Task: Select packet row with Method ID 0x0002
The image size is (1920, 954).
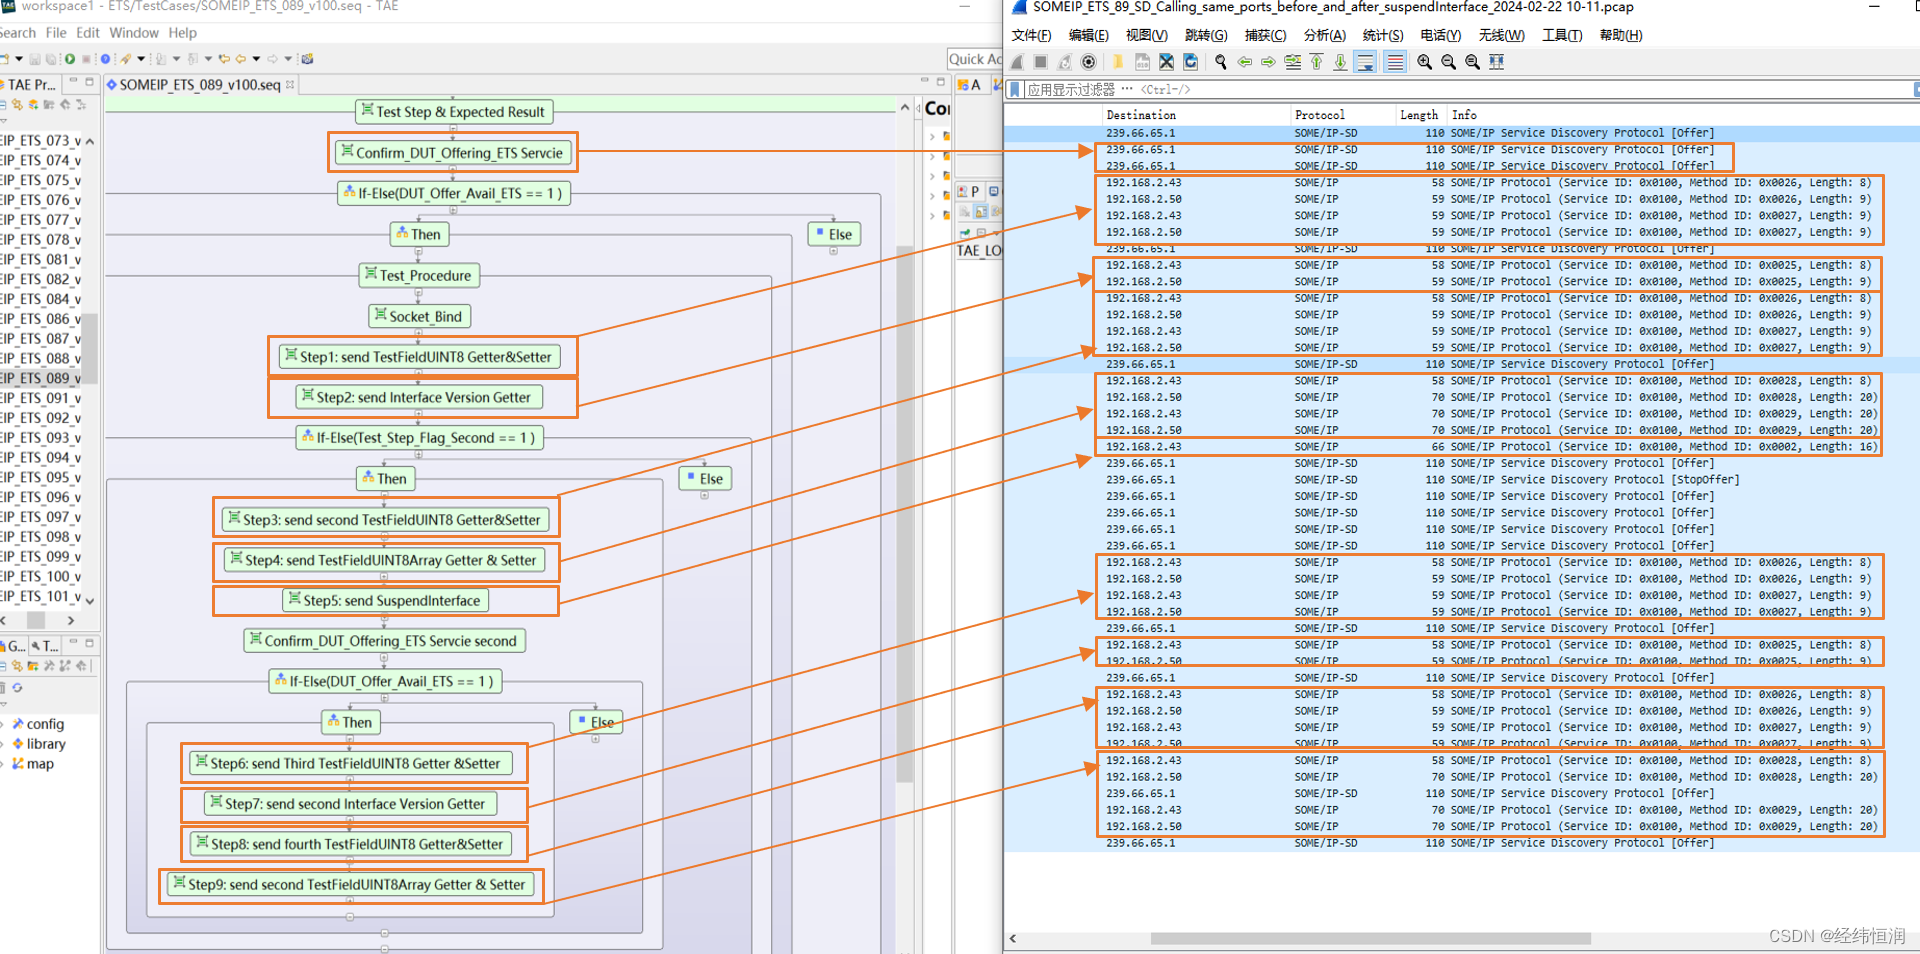Action: click(1460, 447)
